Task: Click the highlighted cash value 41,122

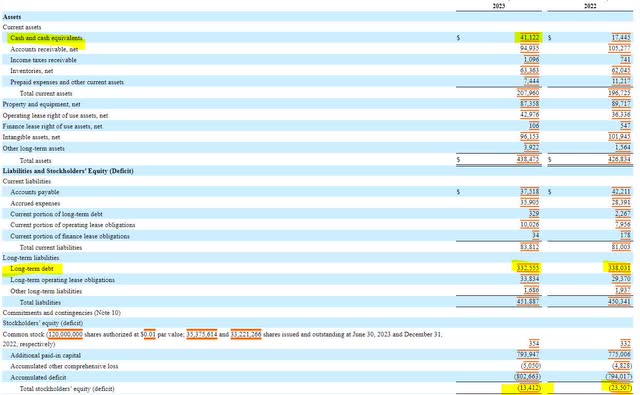Action: tap(529, 38)
